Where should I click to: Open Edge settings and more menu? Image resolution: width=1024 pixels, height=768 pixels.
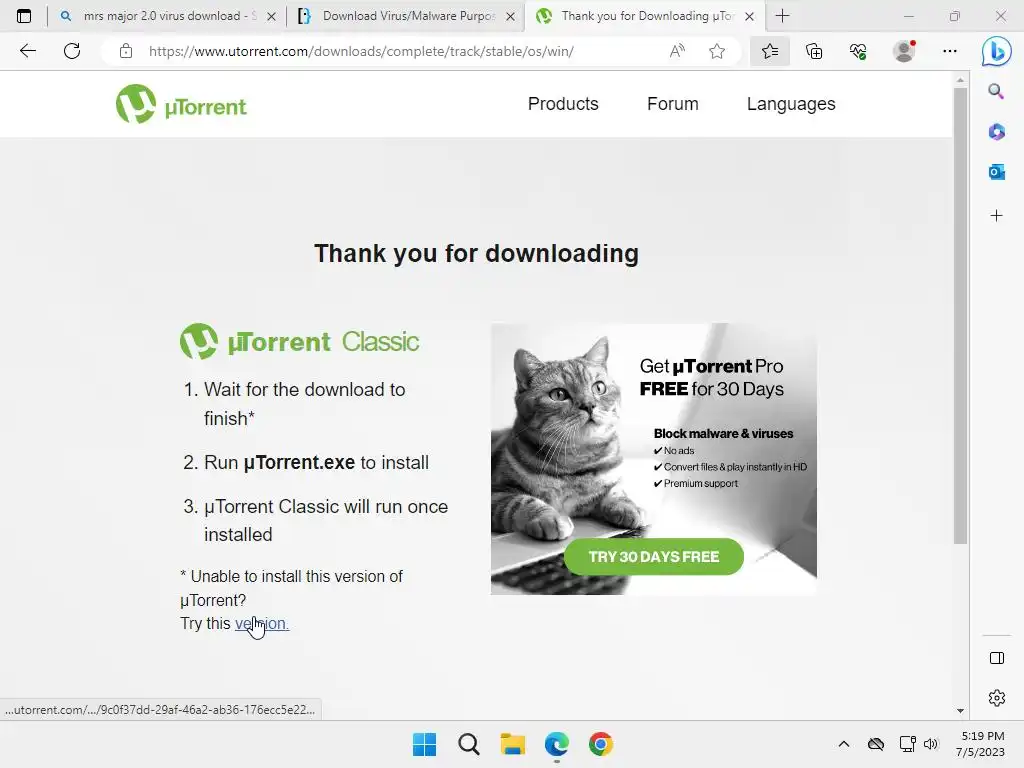coord(950,51)
